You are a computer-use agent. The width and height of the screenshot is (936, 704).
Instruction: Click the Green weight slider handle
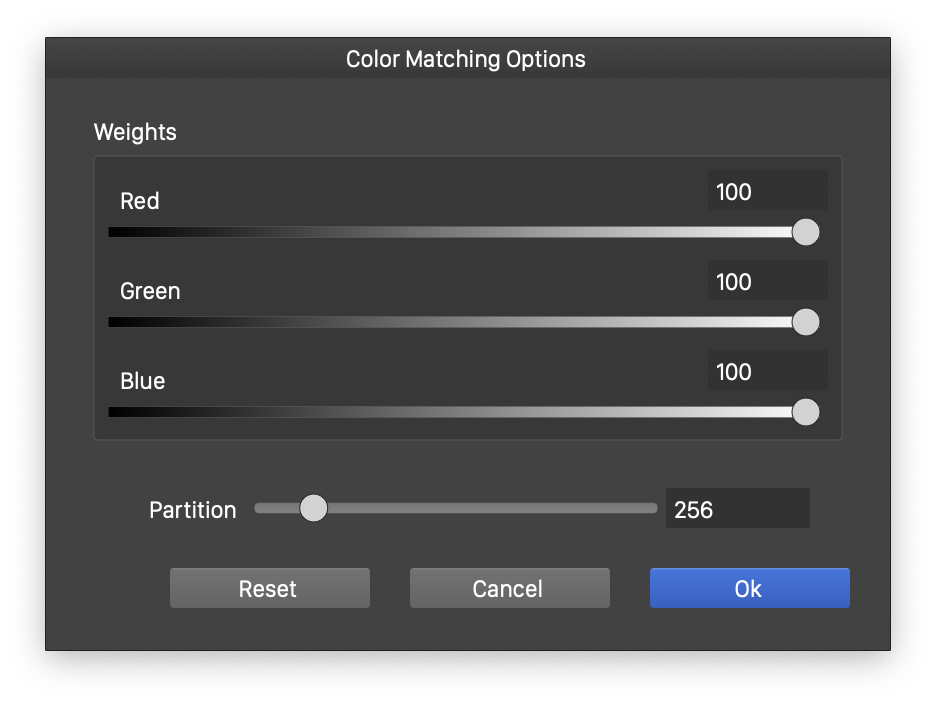pos(805,322)
